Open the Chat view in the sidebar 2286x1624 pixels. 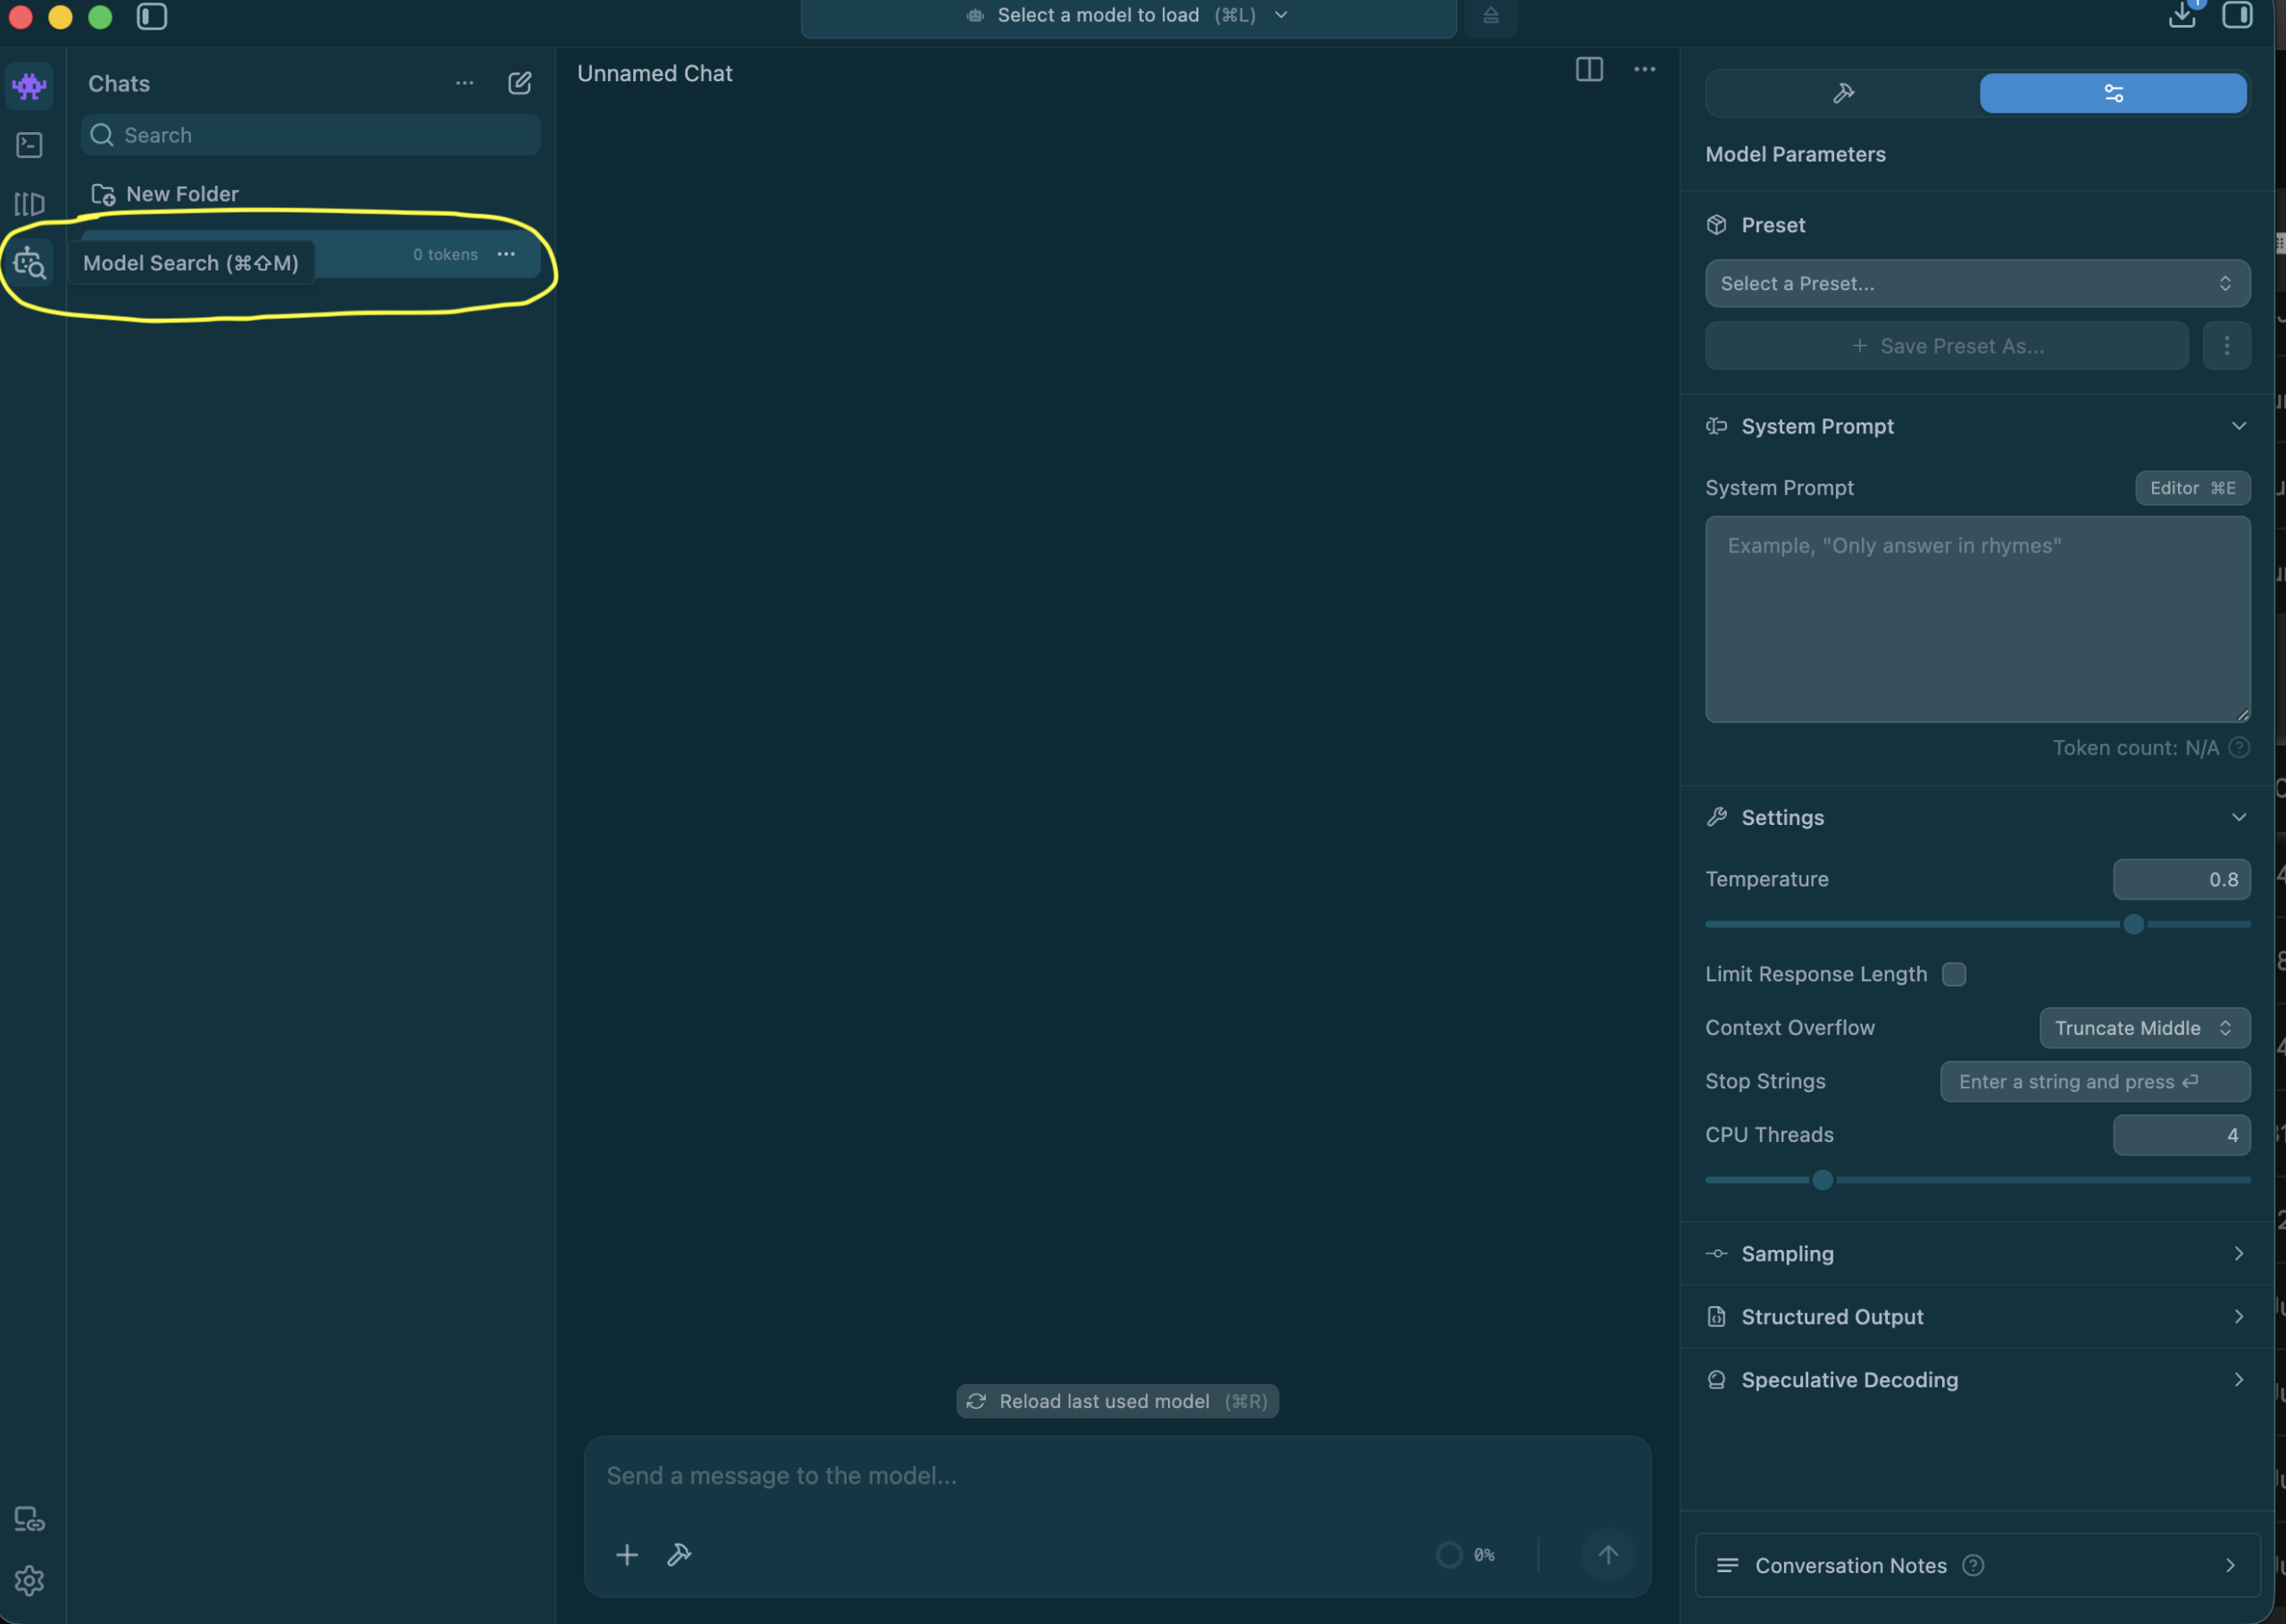click(x=29, y=86)
